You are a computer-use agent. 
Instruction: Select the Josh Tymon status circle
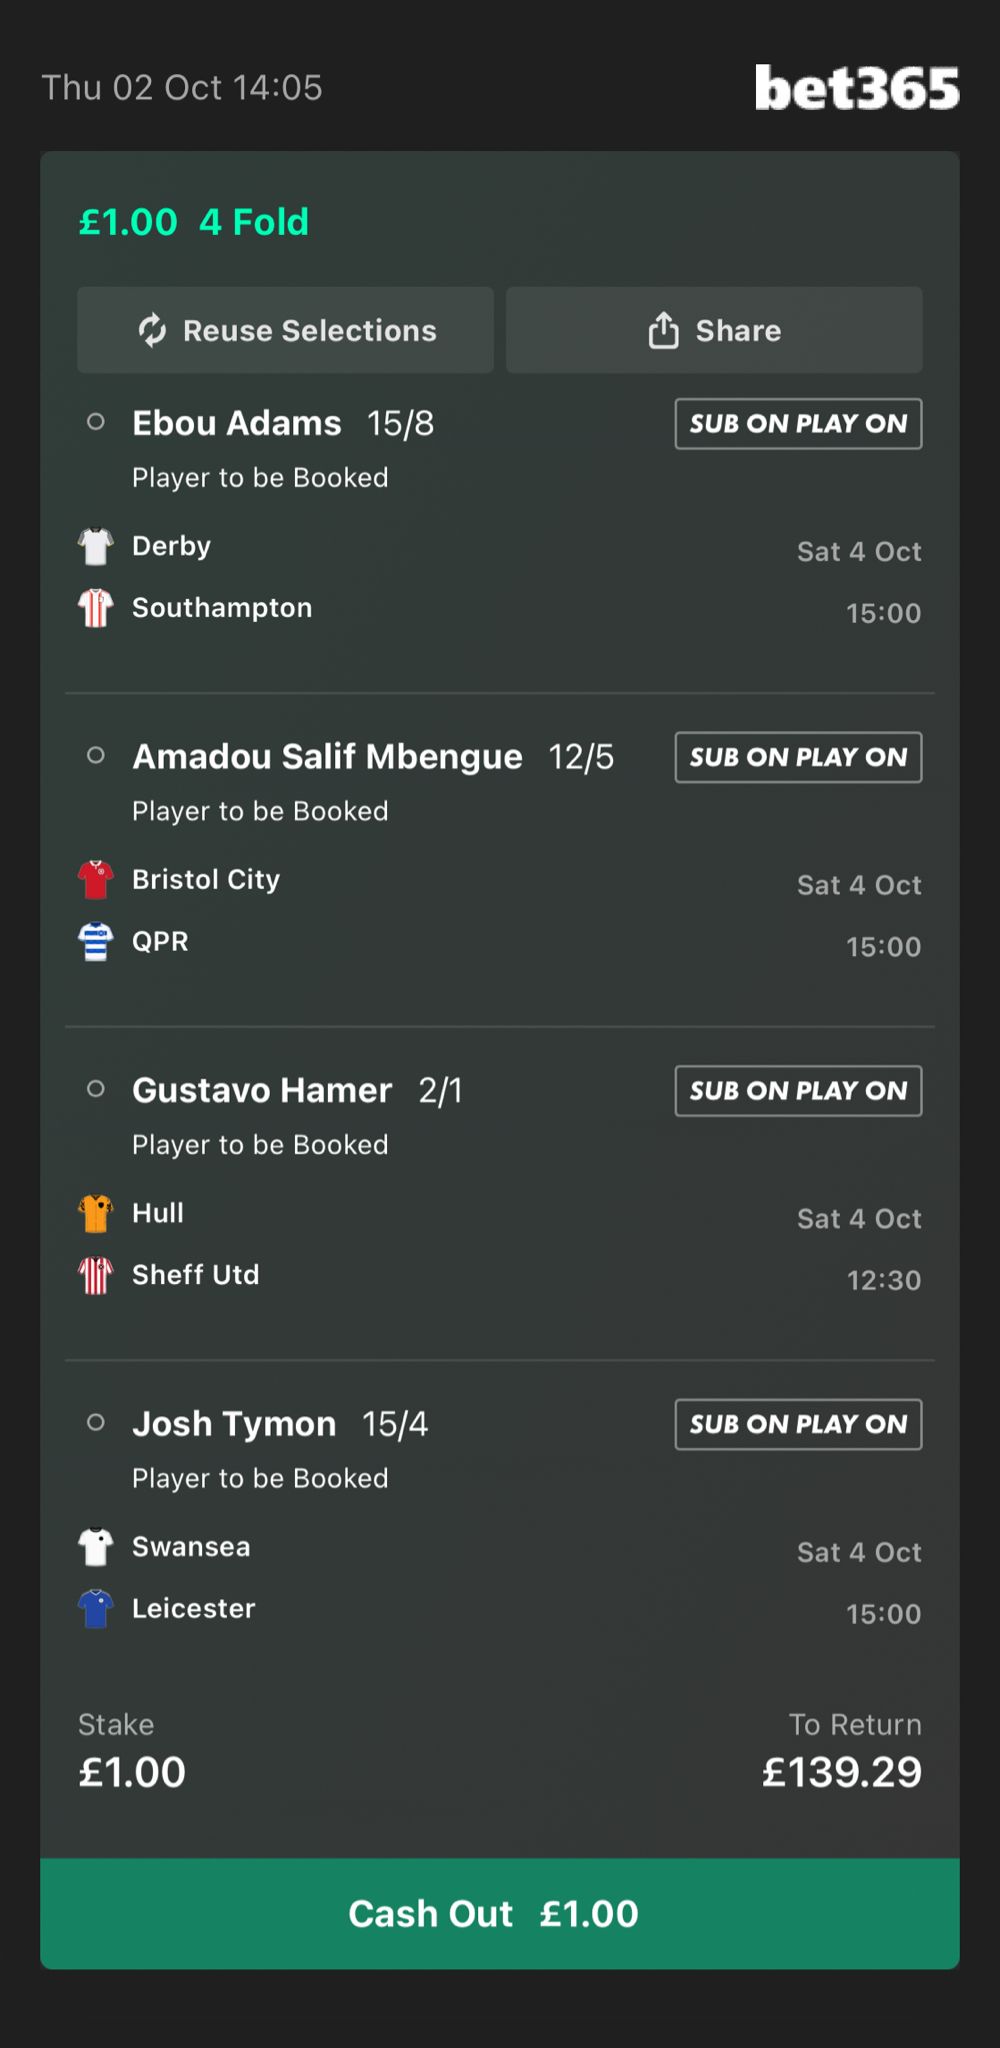point(96,1422)
